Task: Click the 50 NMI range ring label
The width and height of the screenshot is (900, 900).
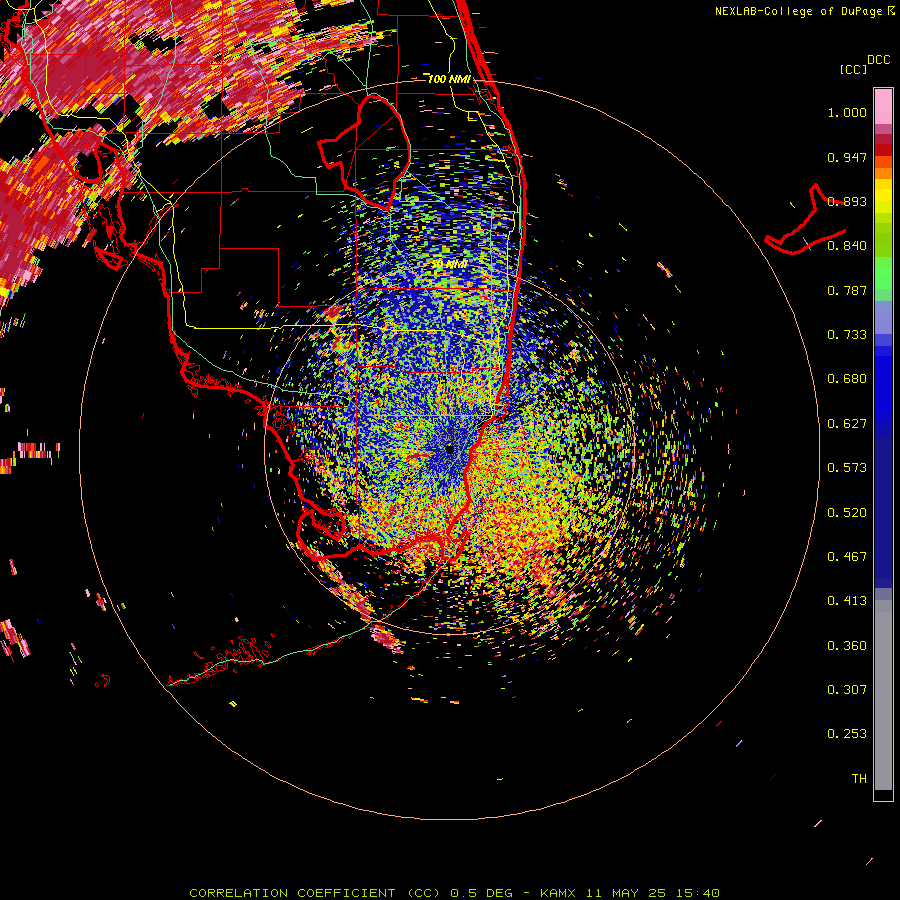Action: [449, 264]
